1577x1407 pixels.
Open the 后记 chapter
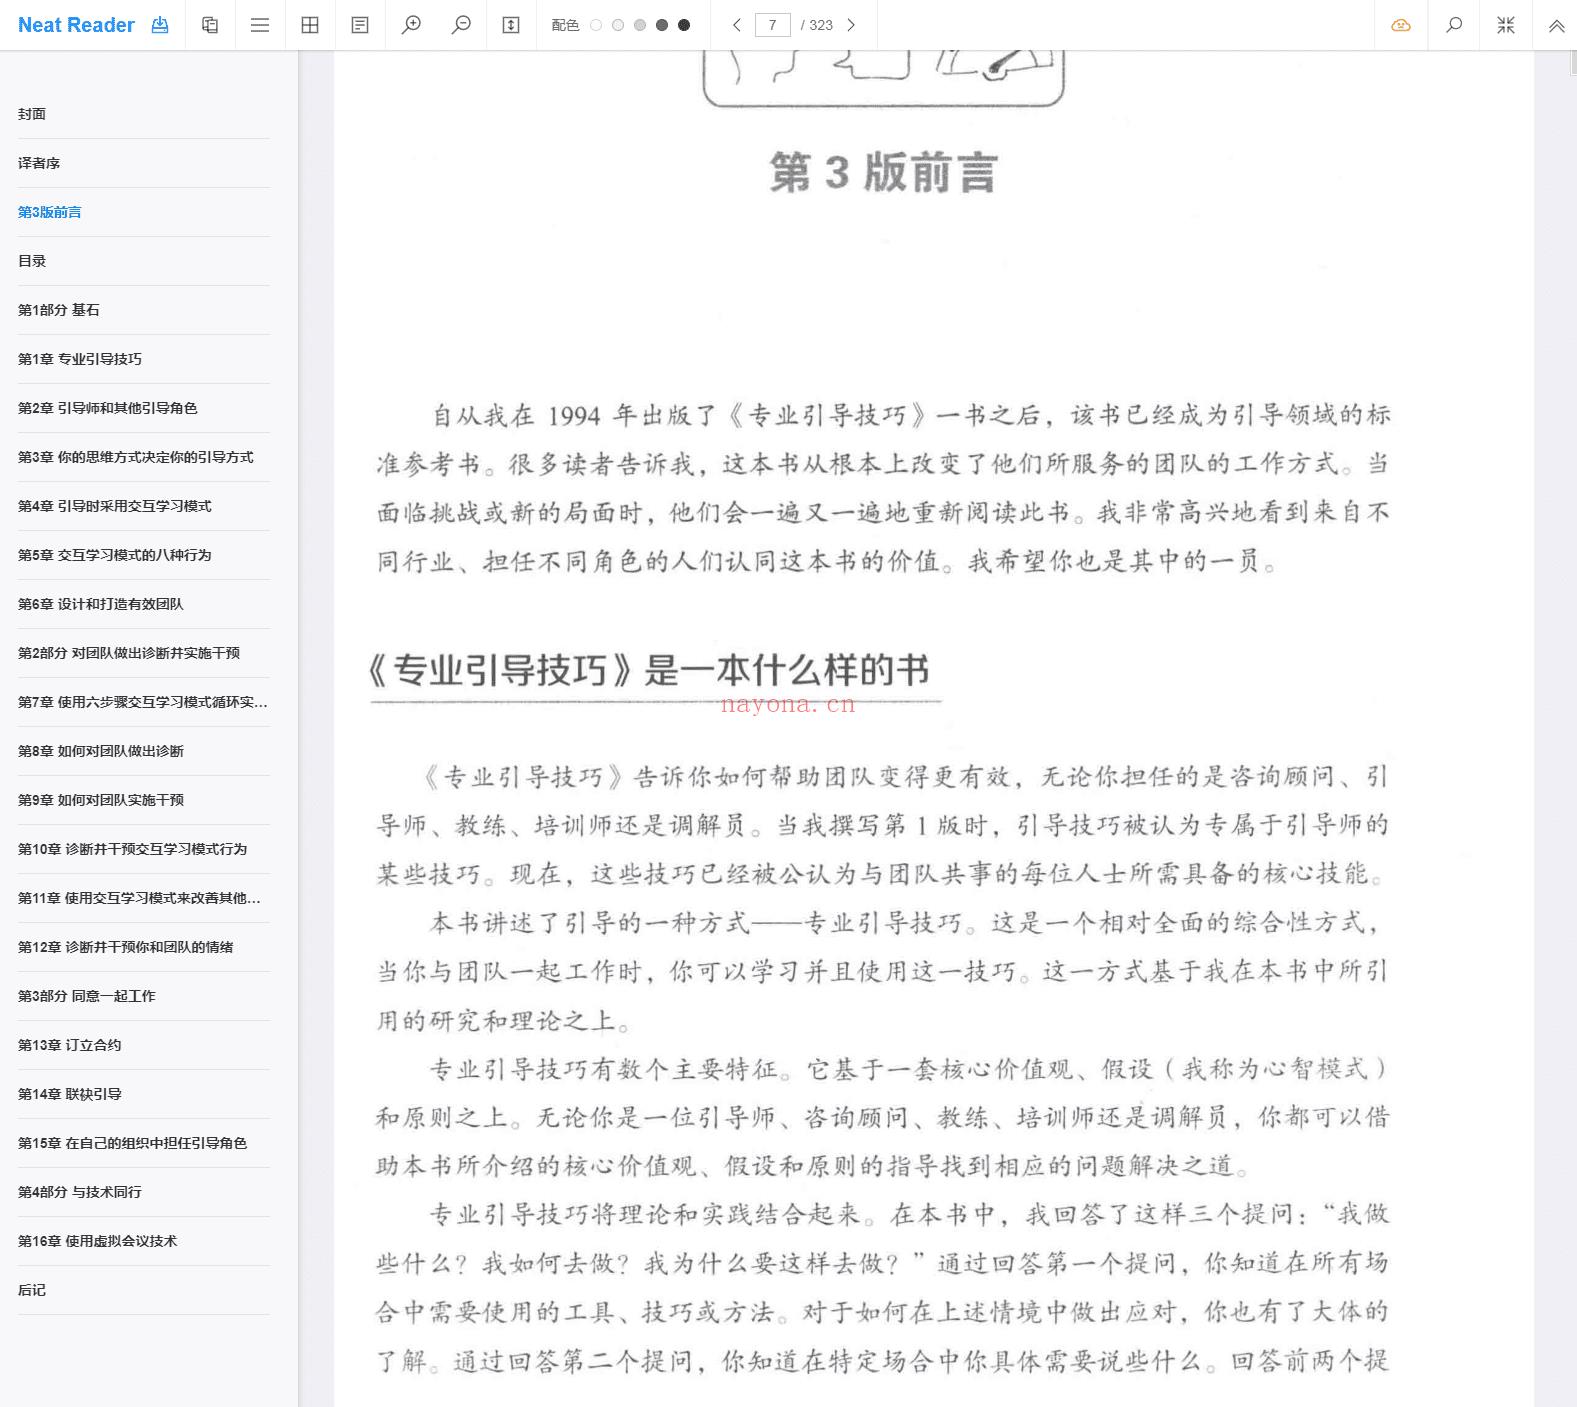pos(144,1290)
